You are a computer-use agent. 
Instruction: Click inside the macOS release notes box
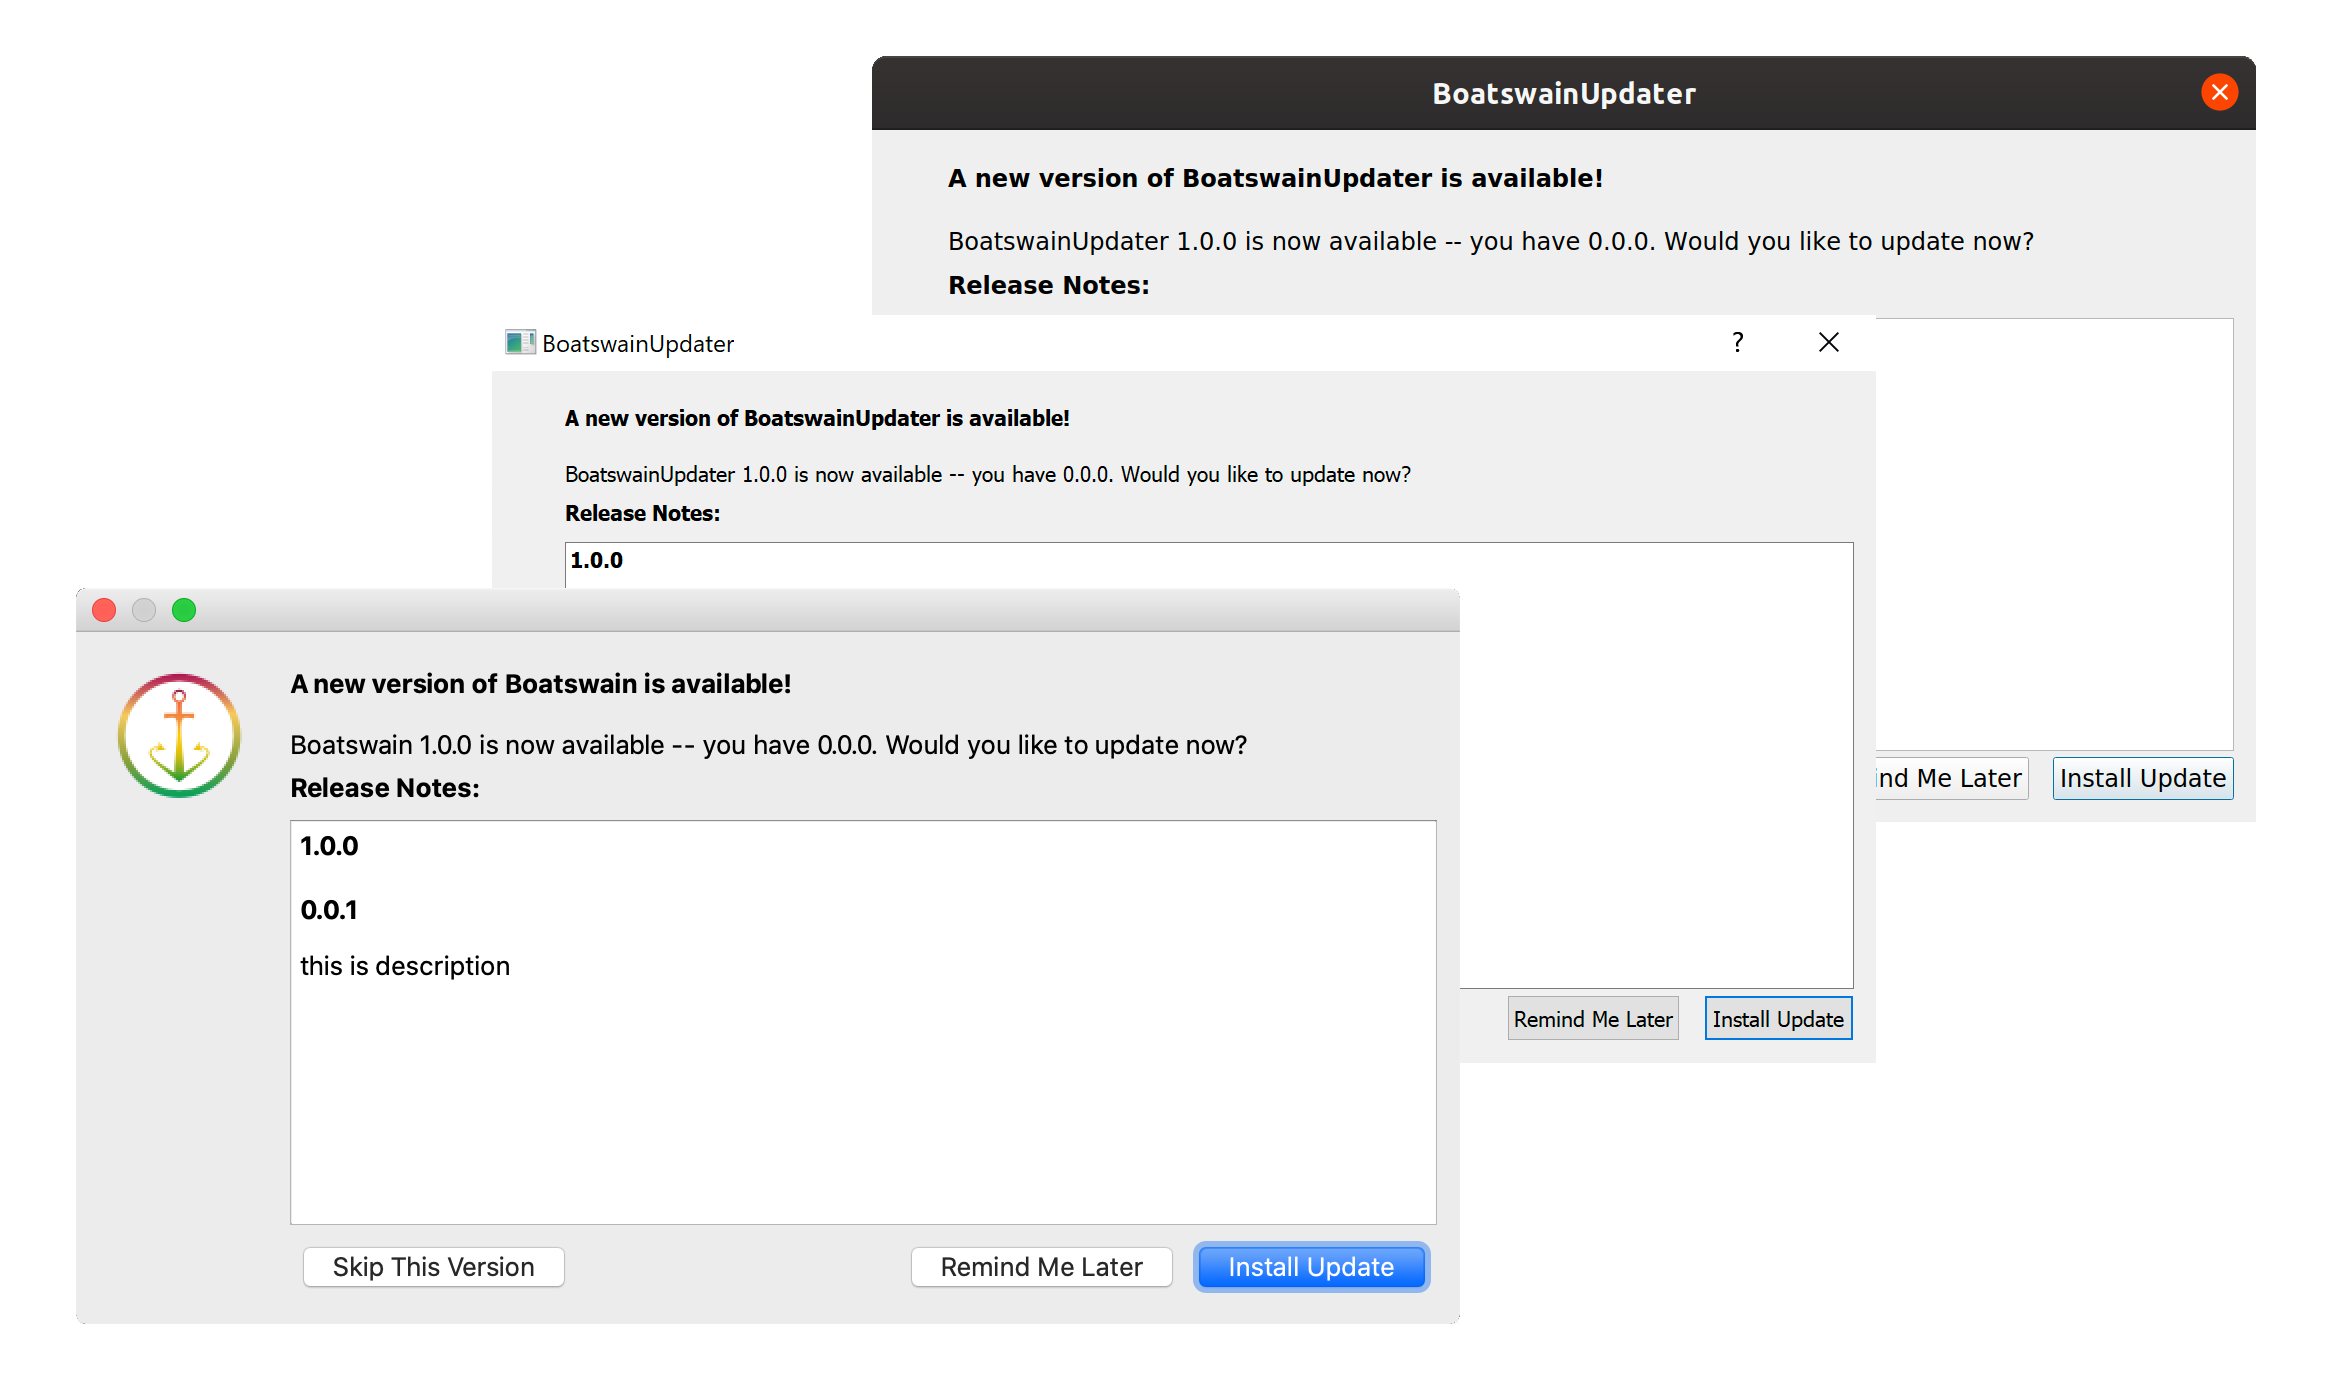pos(862,1100)
